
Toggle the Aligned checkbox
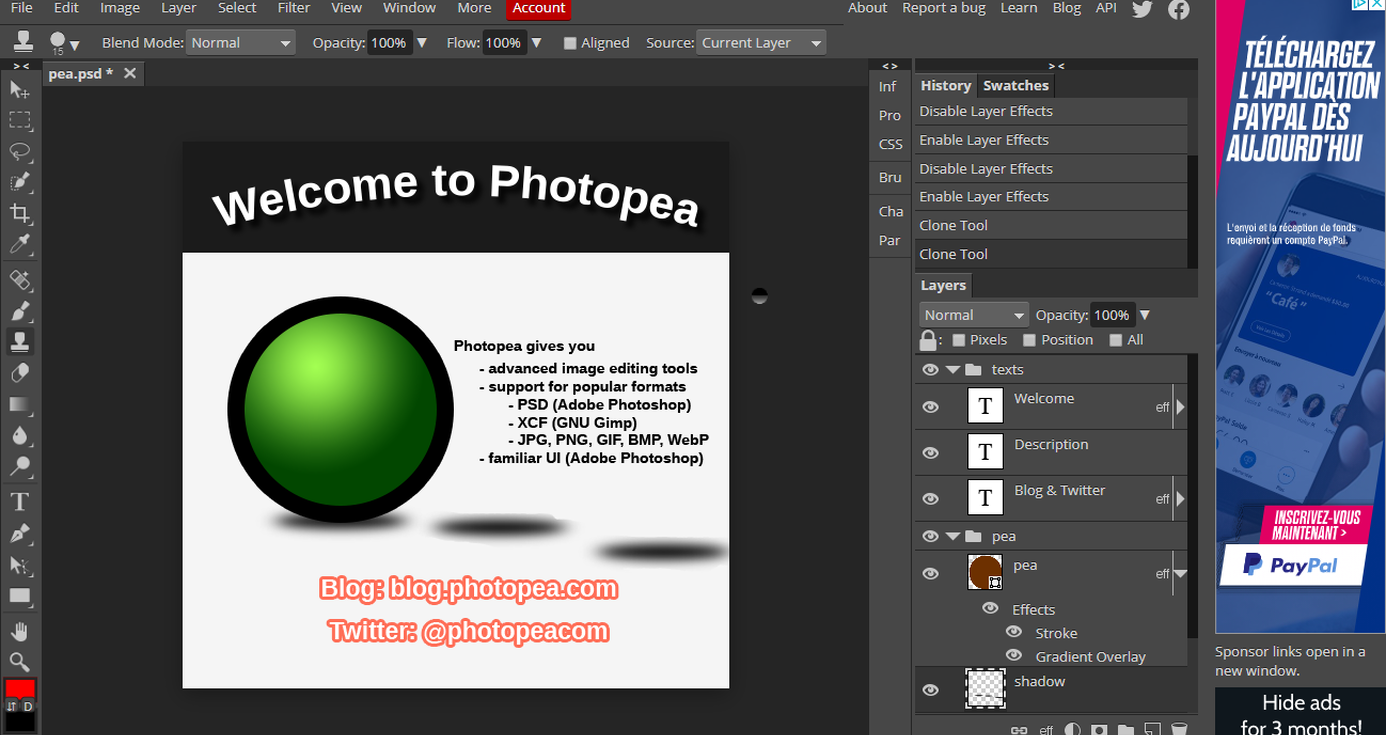[x=570, y=43]
